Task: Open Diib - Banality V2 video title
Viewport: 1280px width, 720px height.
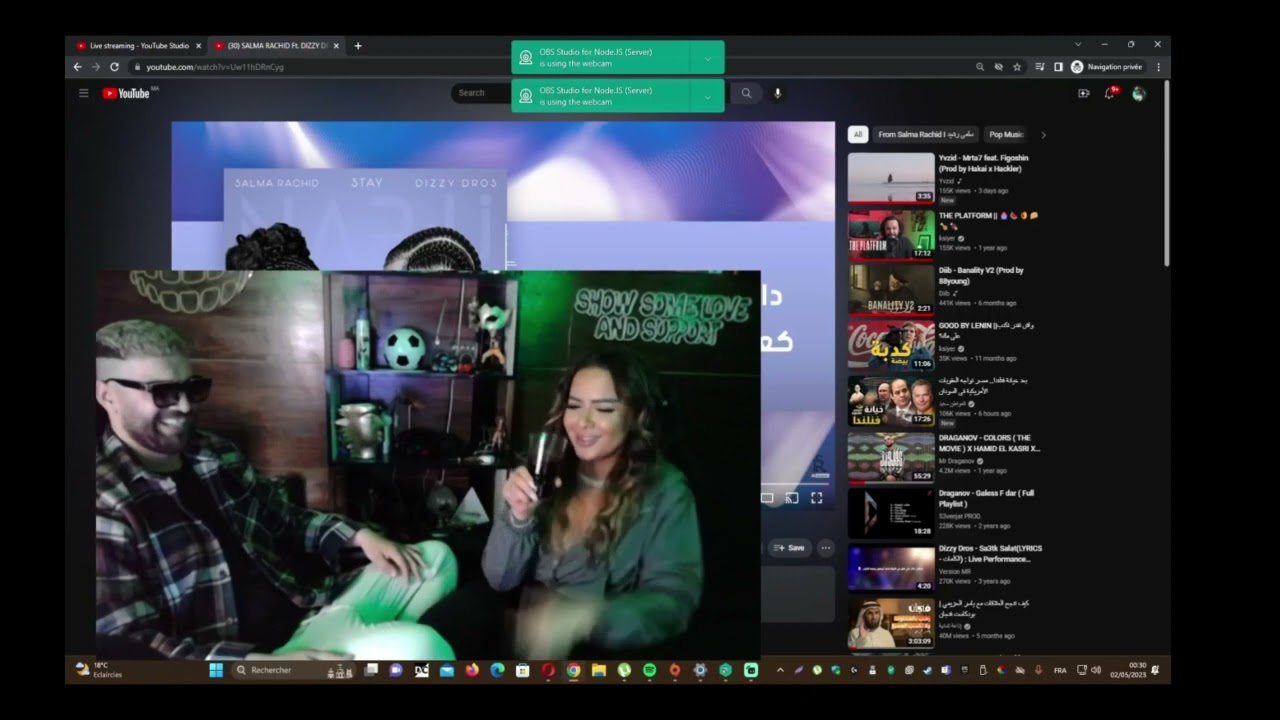Action: [x=981, y=275]
